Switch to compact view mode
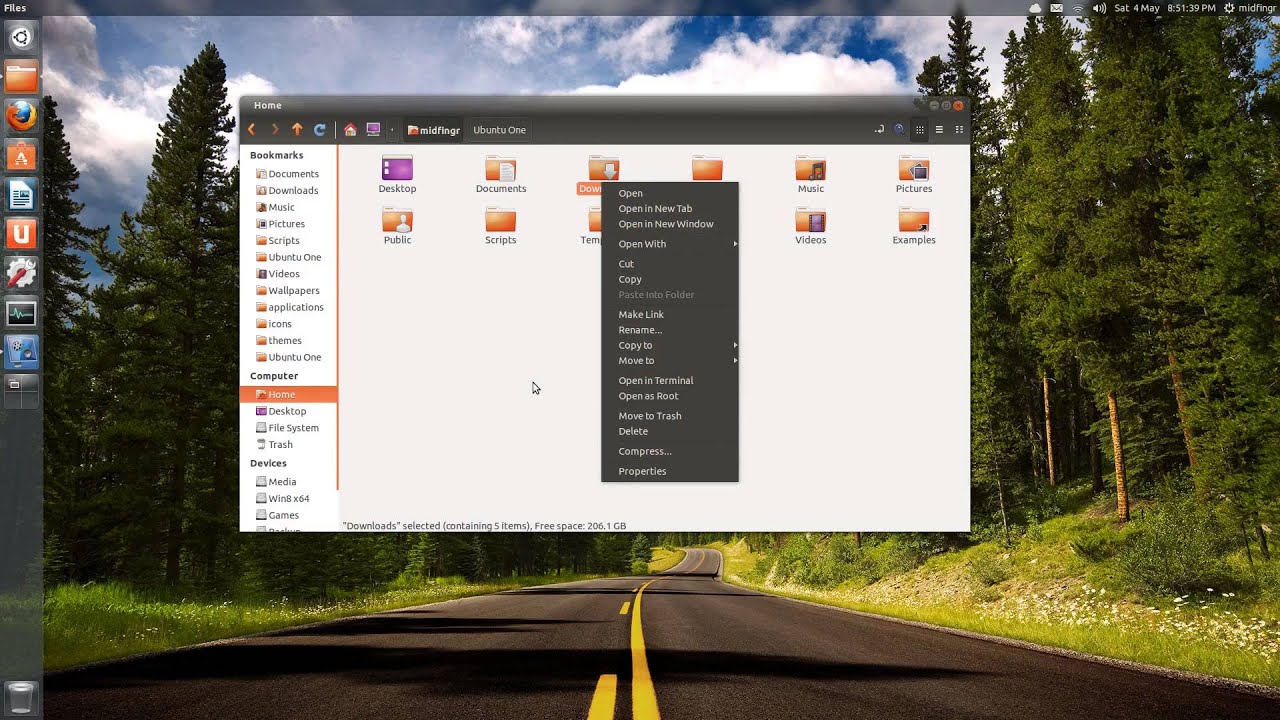1280x720 pixels. point(959,130)
